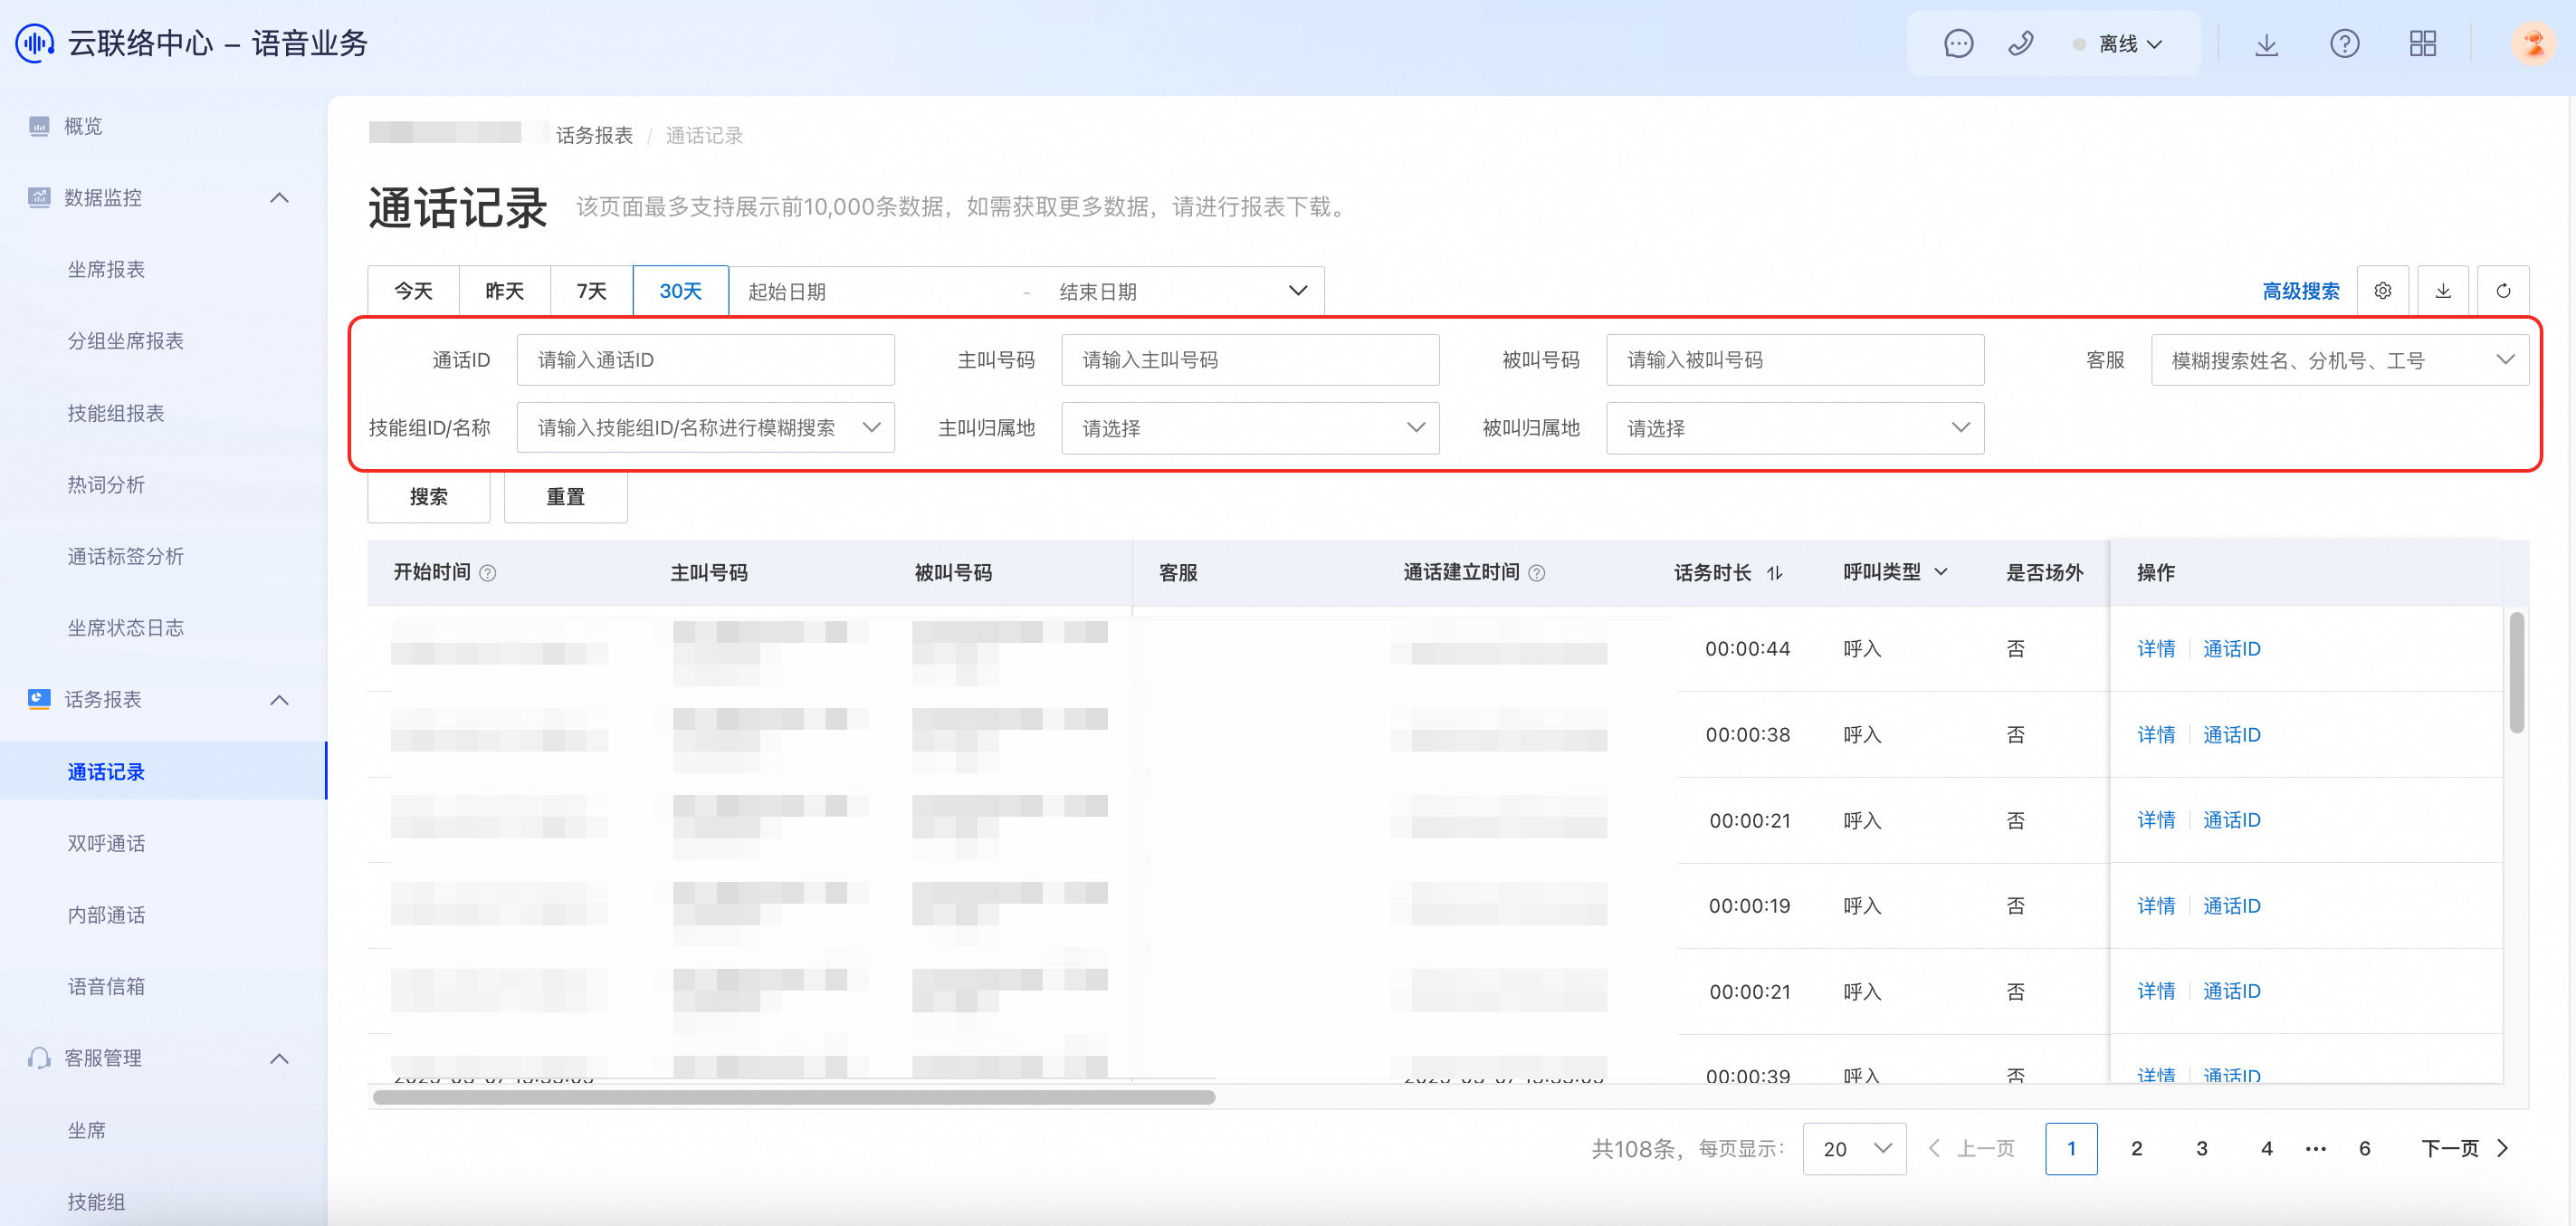Open the 客服 fuzzy search dropdown

click(2339, 360)
